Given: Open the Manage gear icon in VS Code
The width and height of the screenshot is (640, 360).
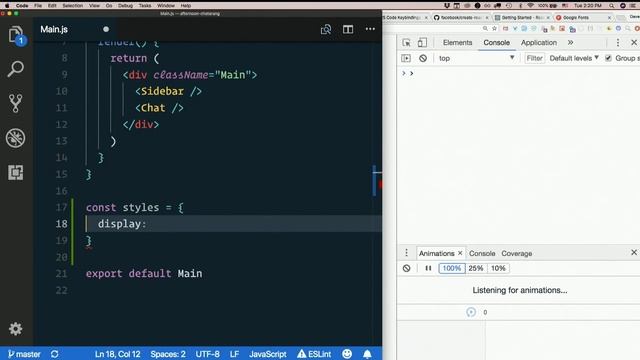Looking at the screenshot, I should click(16, 329).
